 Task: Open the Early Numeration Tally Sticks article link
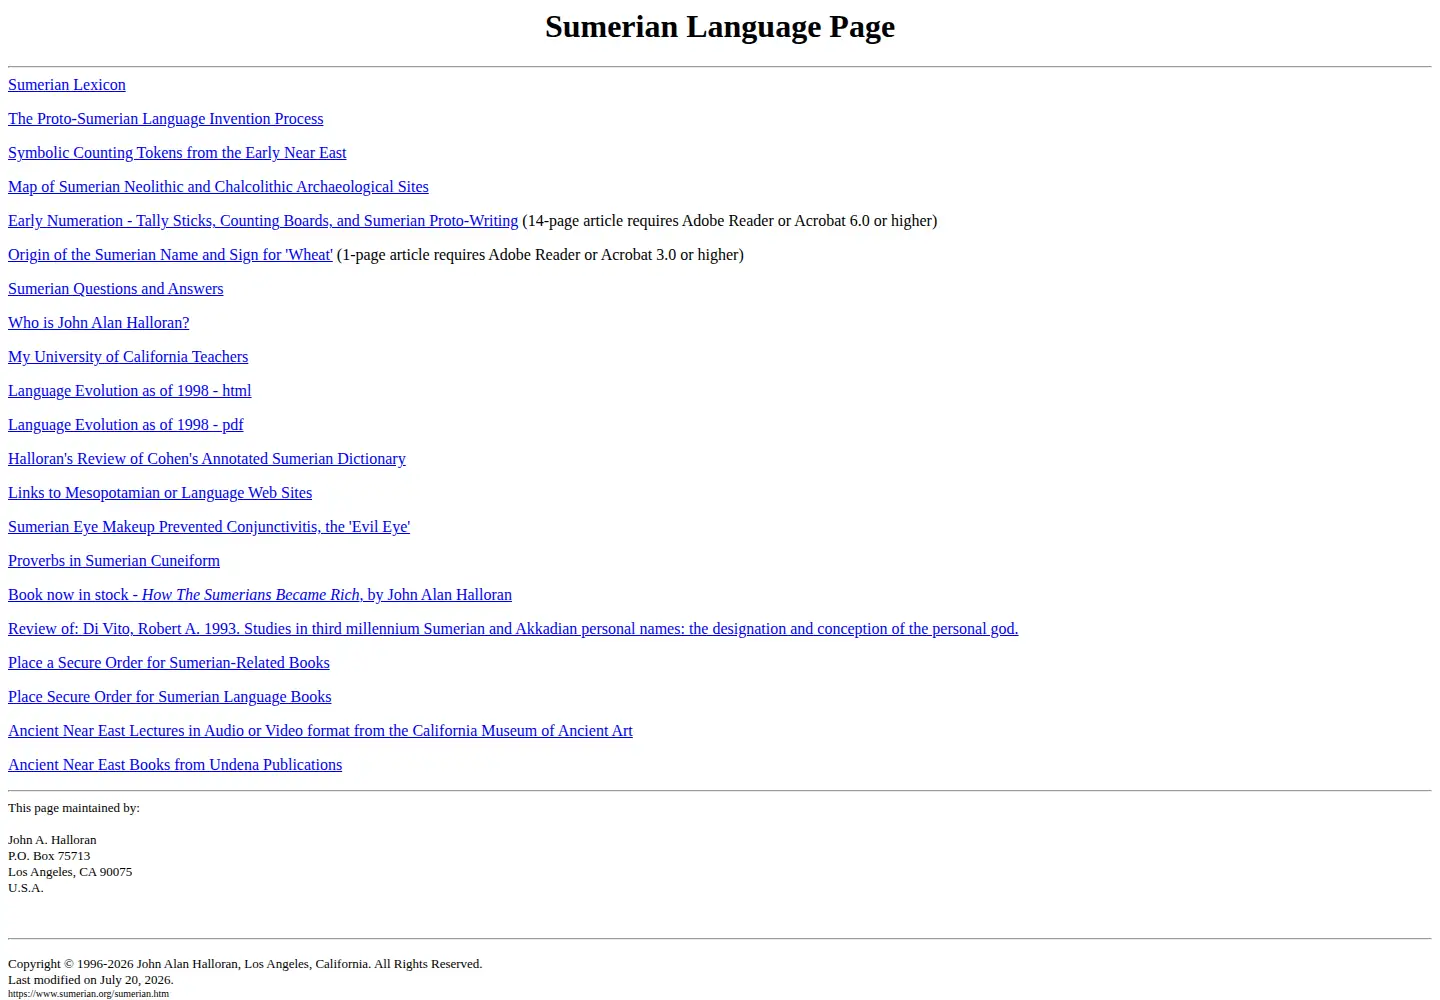tap(263, 221)
